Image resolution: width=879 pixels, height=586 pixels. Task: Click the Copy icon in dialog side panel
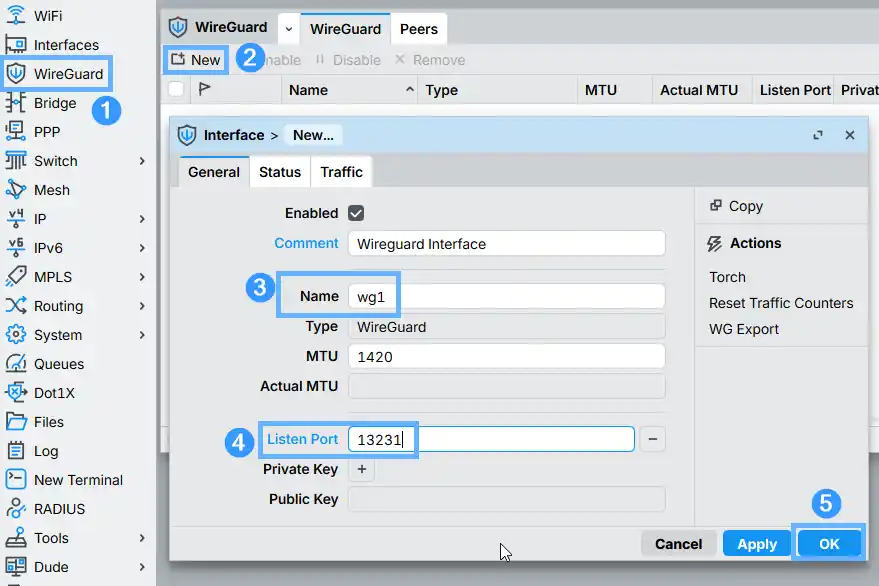[x=715, y=206]
